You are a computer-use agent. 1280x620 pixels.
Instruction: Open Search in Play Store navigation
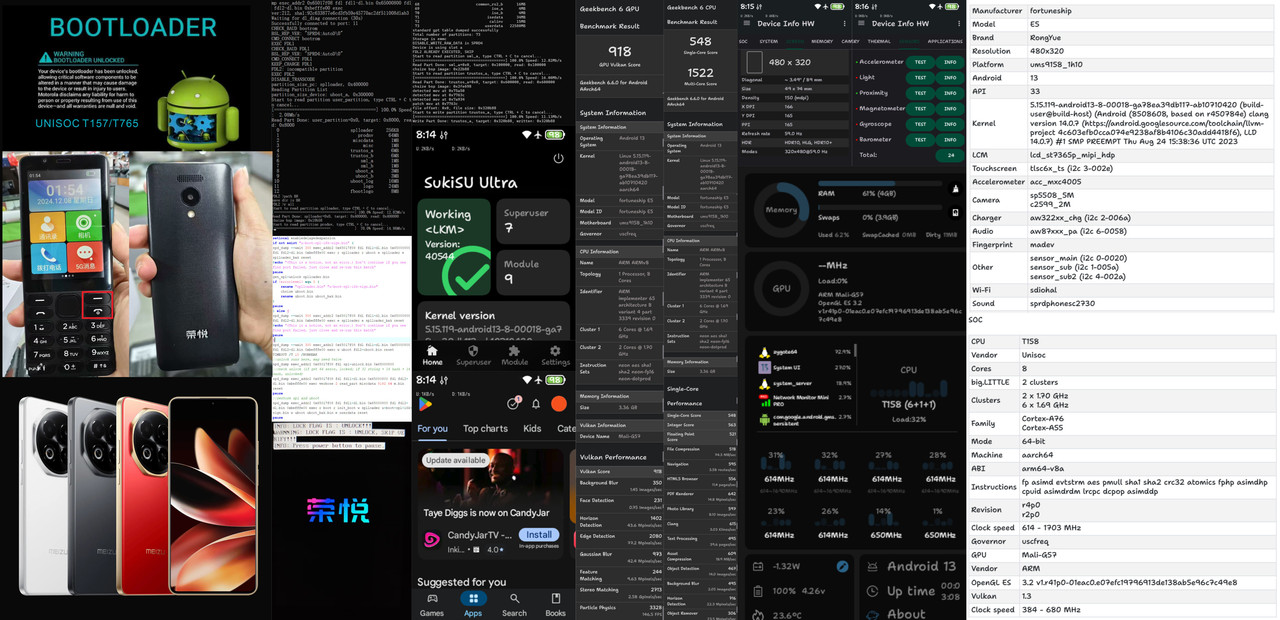pos(514,604)
